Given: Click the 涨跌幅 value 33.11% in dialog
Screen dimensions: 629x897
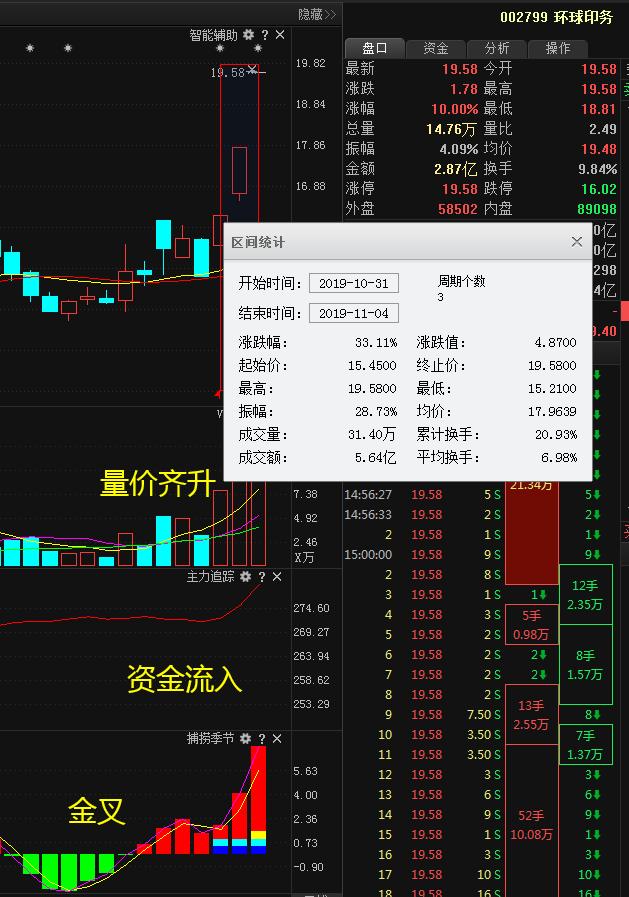Looking at the screenshot, I should [x=376, y=343].
